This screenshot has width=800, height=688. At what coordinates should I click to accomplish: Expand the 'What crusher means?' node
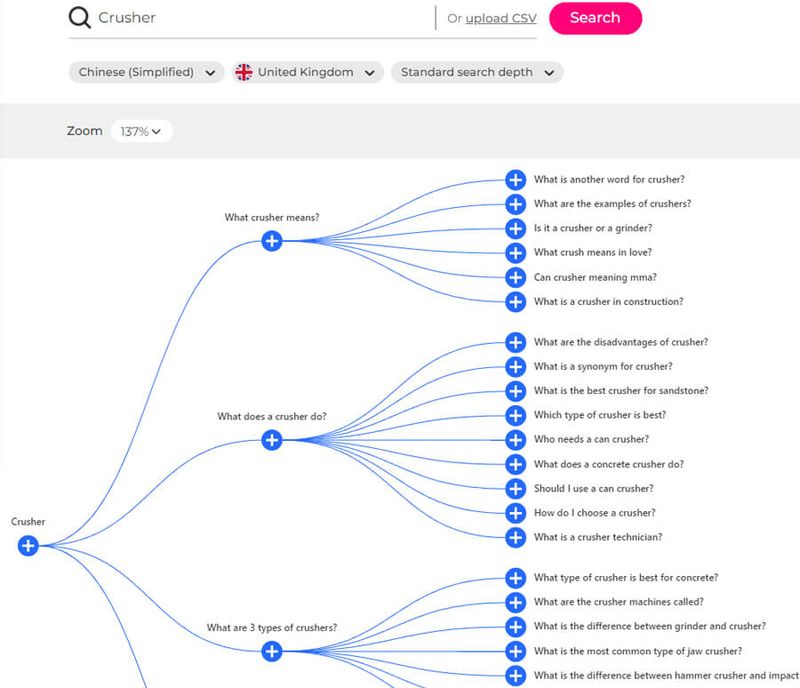tap(272, 240)
